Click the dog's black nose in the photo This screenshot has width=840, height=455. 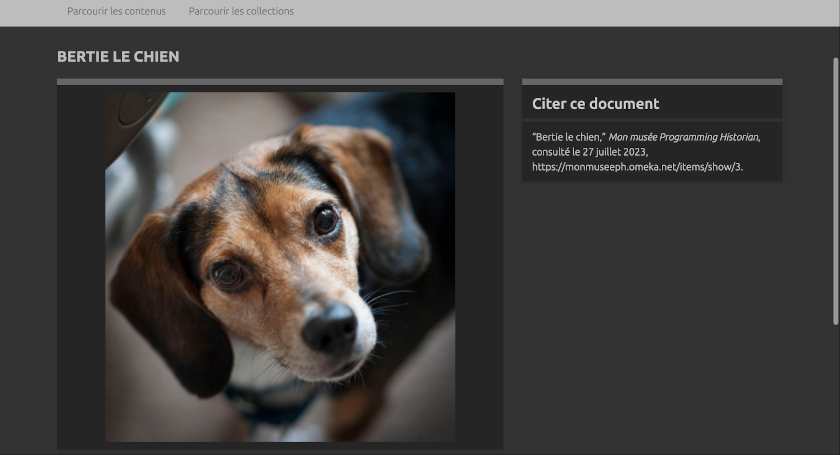pyautogui.click(x=329, y=328)
